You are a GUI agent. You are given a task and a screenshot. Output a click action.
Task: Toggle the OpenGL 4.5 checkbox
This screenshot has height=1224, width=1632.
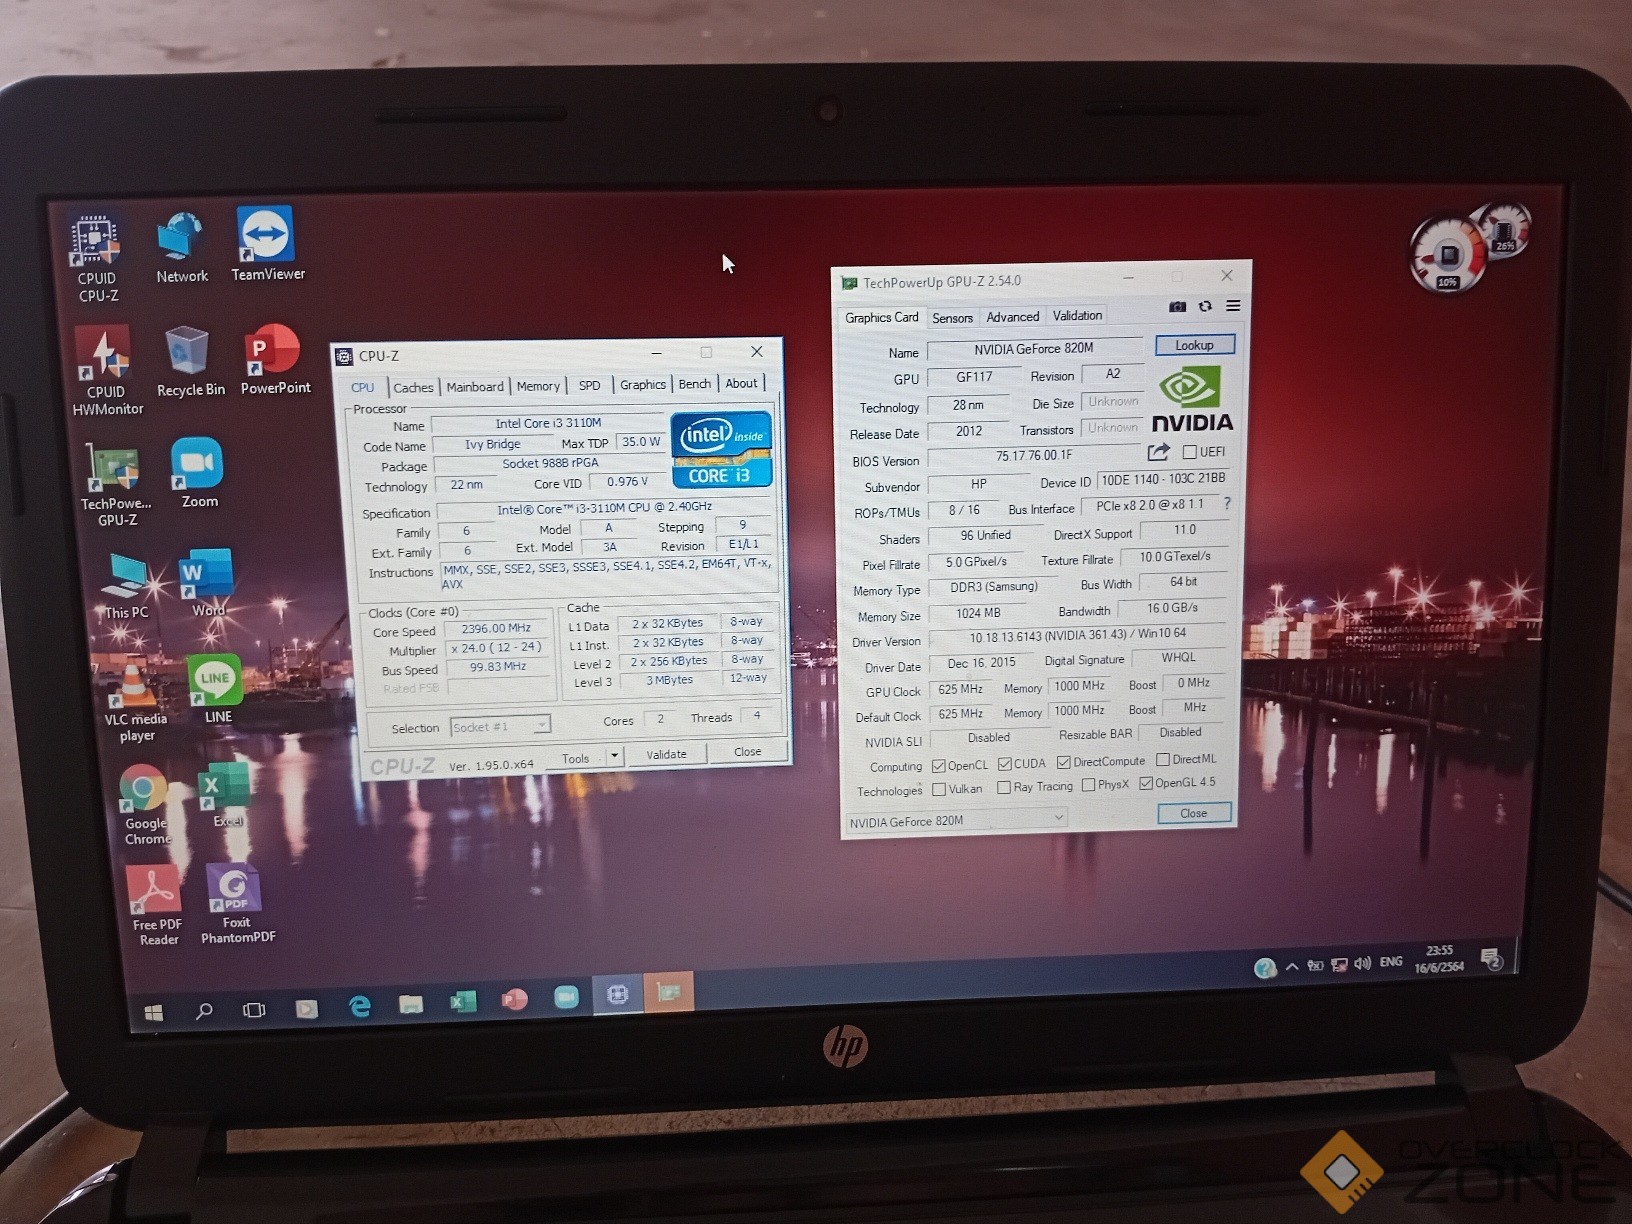click(x=1146, y=783)
